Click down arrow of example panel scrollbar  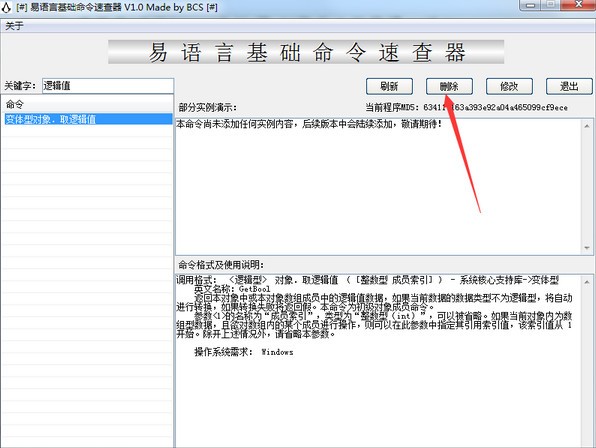587,248
